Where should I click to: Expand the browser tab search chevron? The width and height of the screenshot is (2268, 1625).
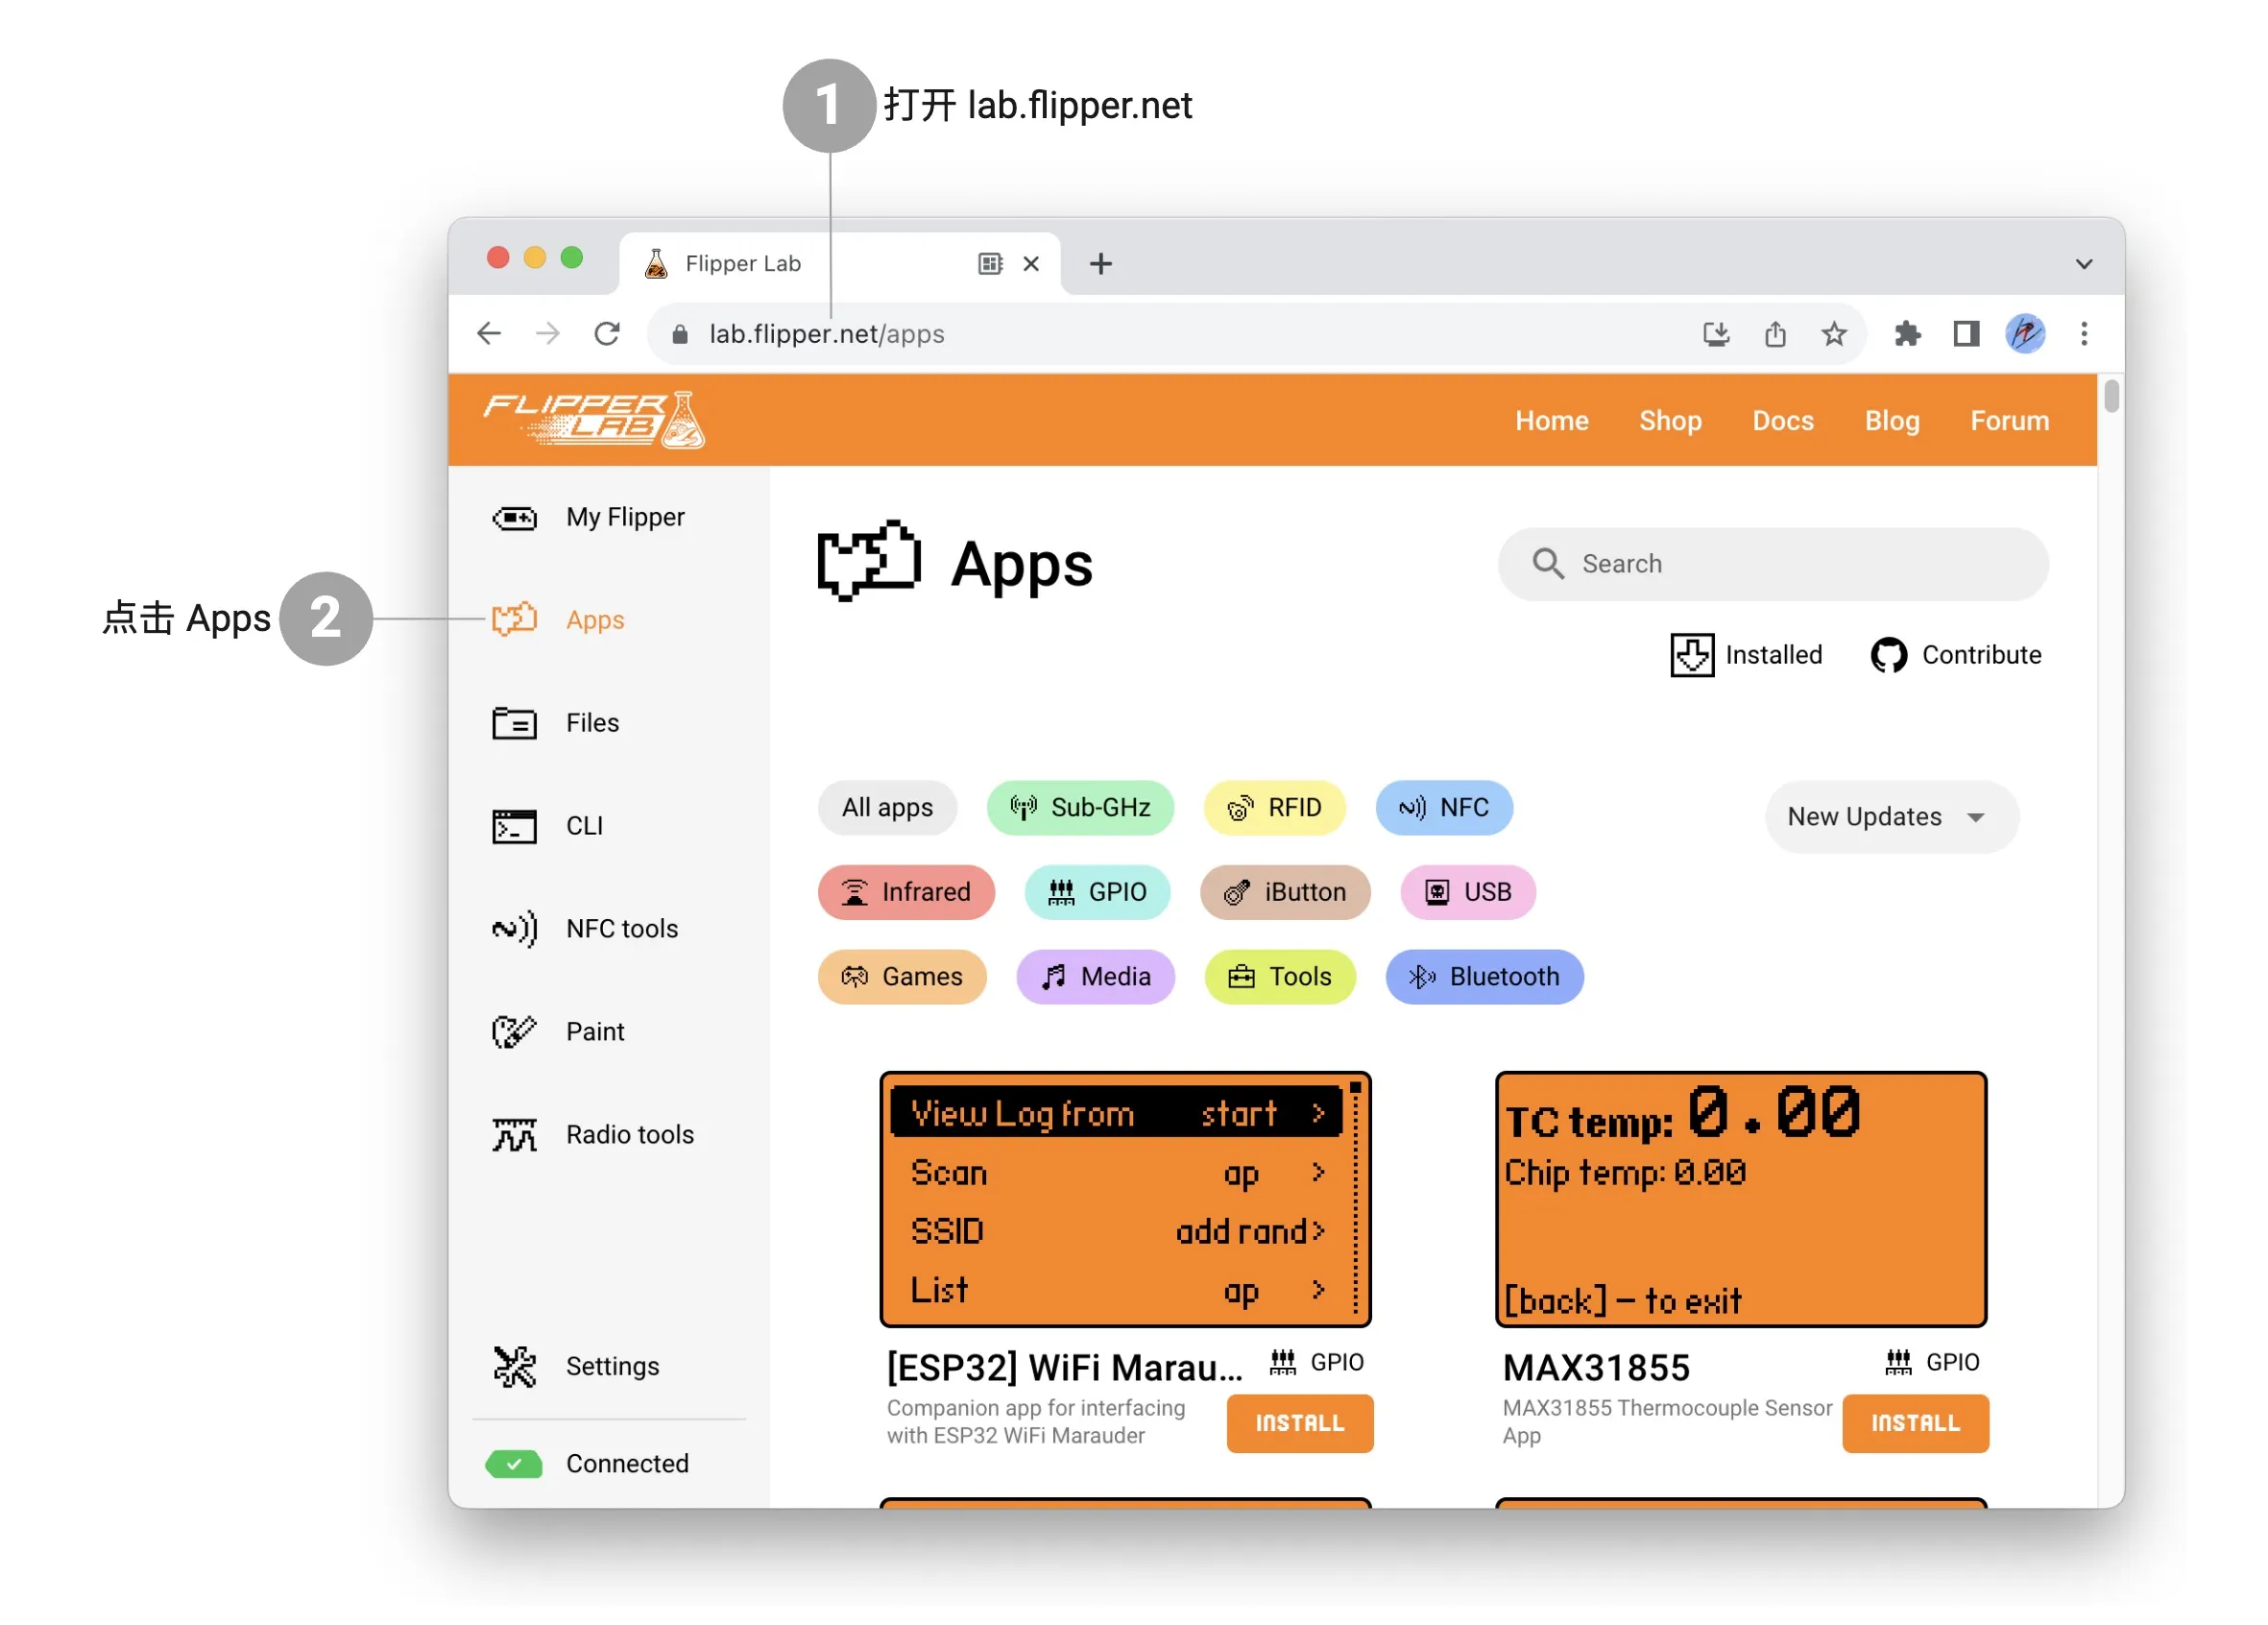tap(2084, 264)
